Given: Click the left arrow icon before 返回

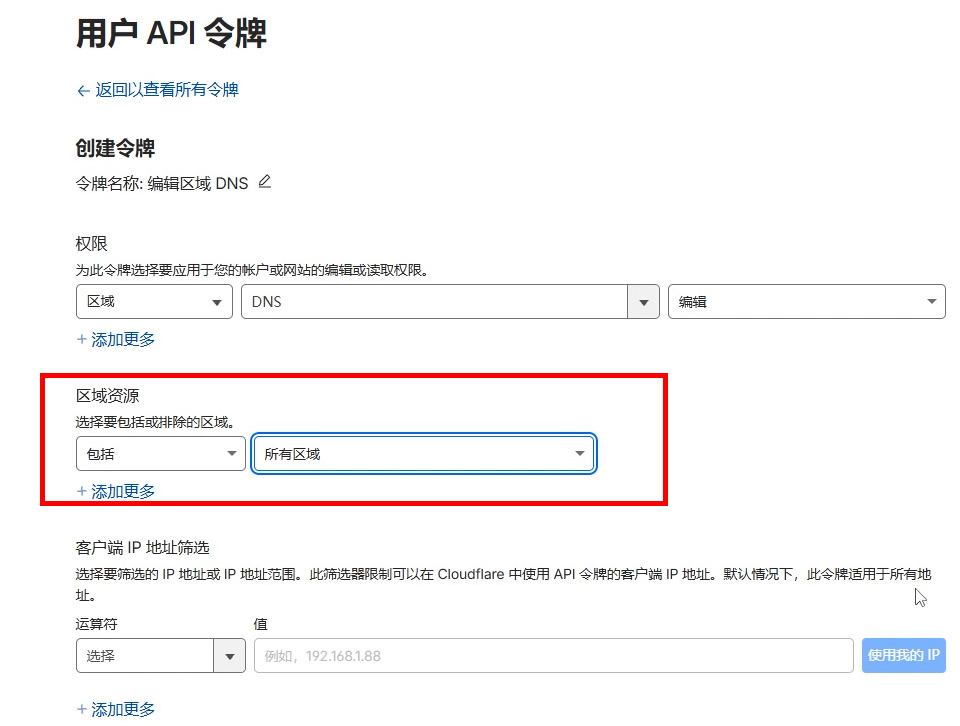Looking at the screenshot, I should tap(83, 91).
